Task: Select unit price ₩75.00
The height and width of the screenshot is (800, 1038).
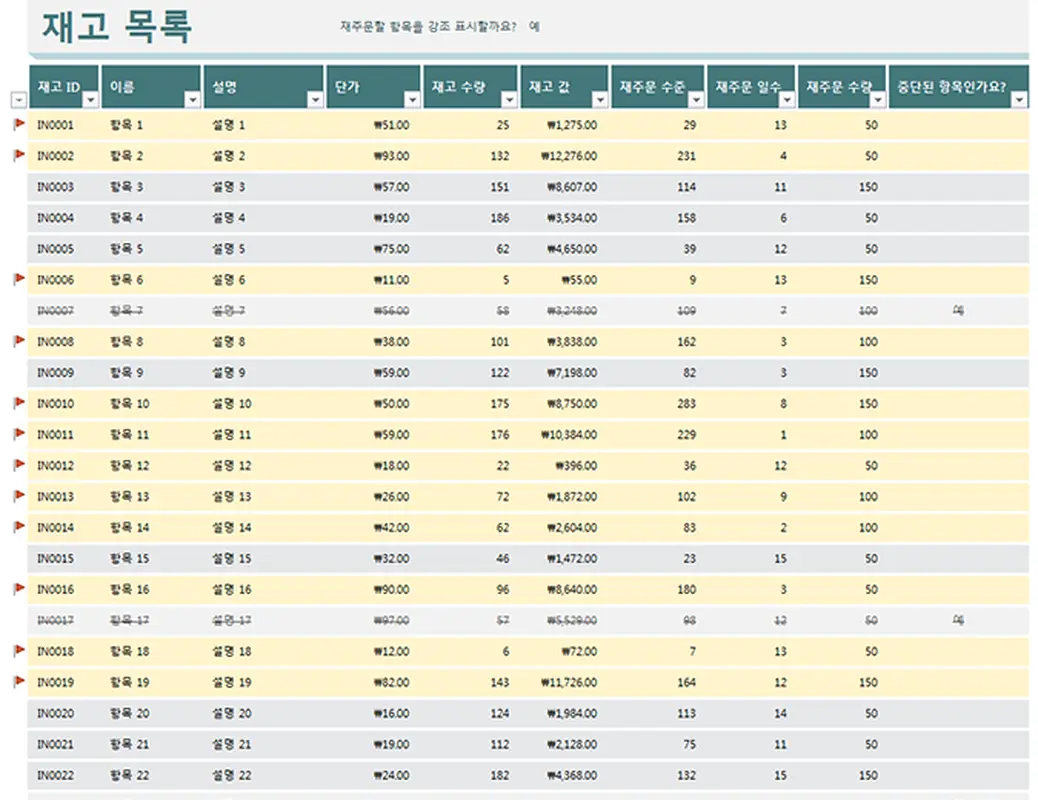Action: [x=391, y=249]
